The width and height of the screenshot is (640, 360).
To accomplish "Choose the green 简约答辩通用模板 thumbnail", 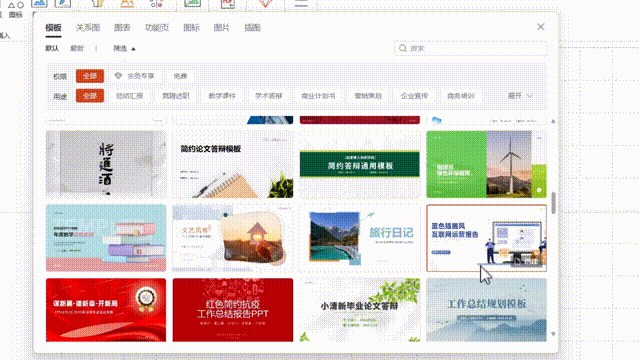I will click(360, 164).
